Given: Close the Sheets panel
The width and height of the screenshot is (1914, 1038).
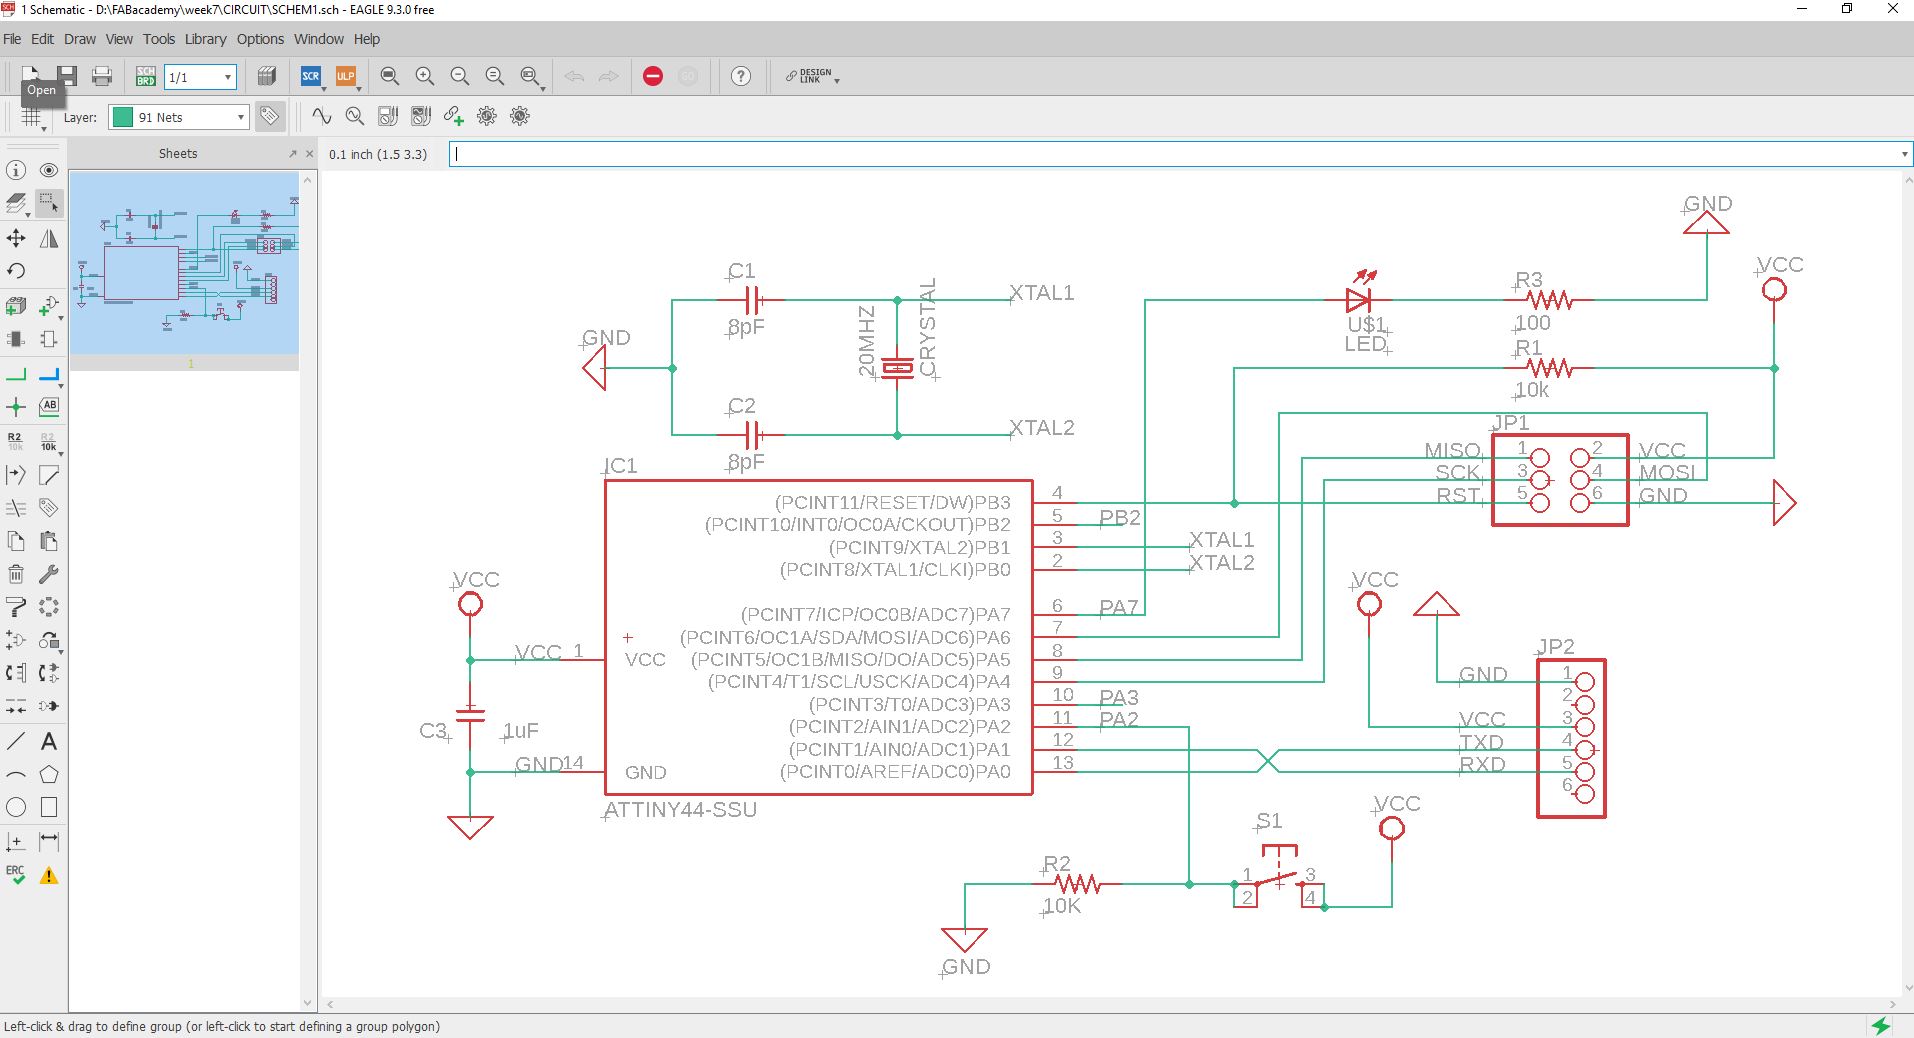Looking at the screenshot, I should pyautogui.click(x=309, y=154).
